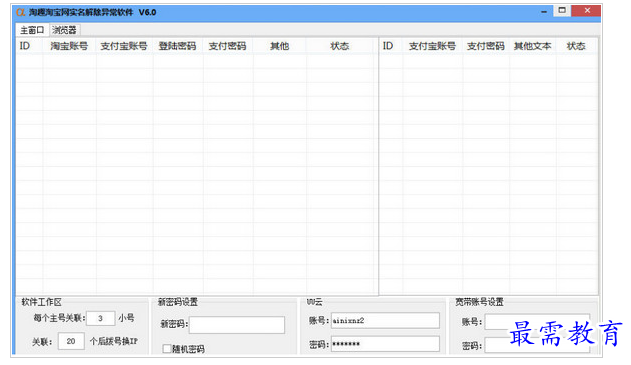The height and width of the screenshot is (365, 631).
Task: Click the UU云 group label
Action: (x=314, y=302)
